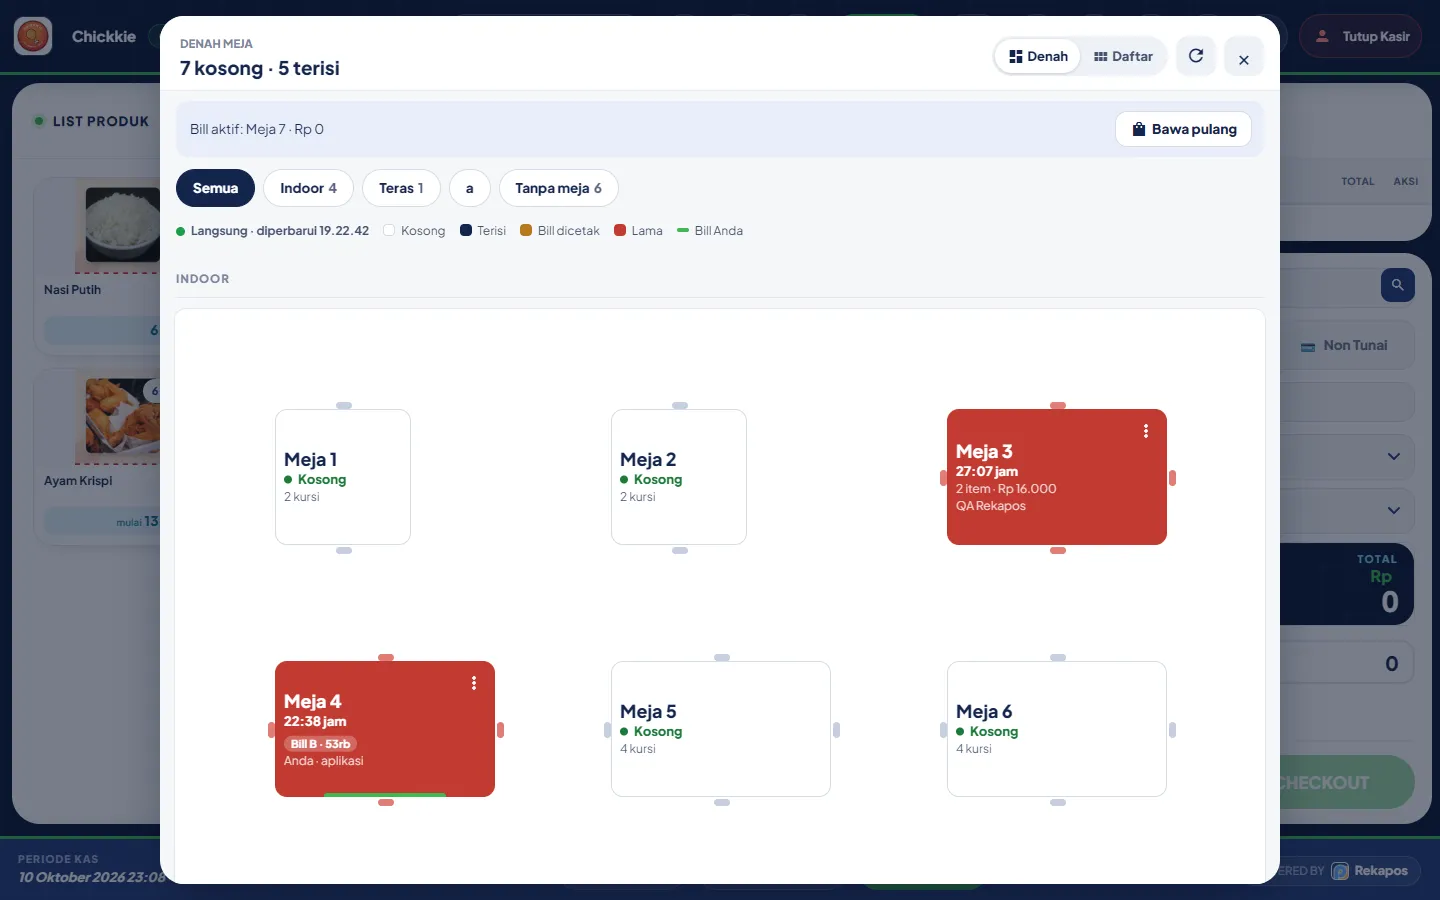The image size is (1440, 900).
Task: Switch to Daftar list view
Action: point(1123,56)
